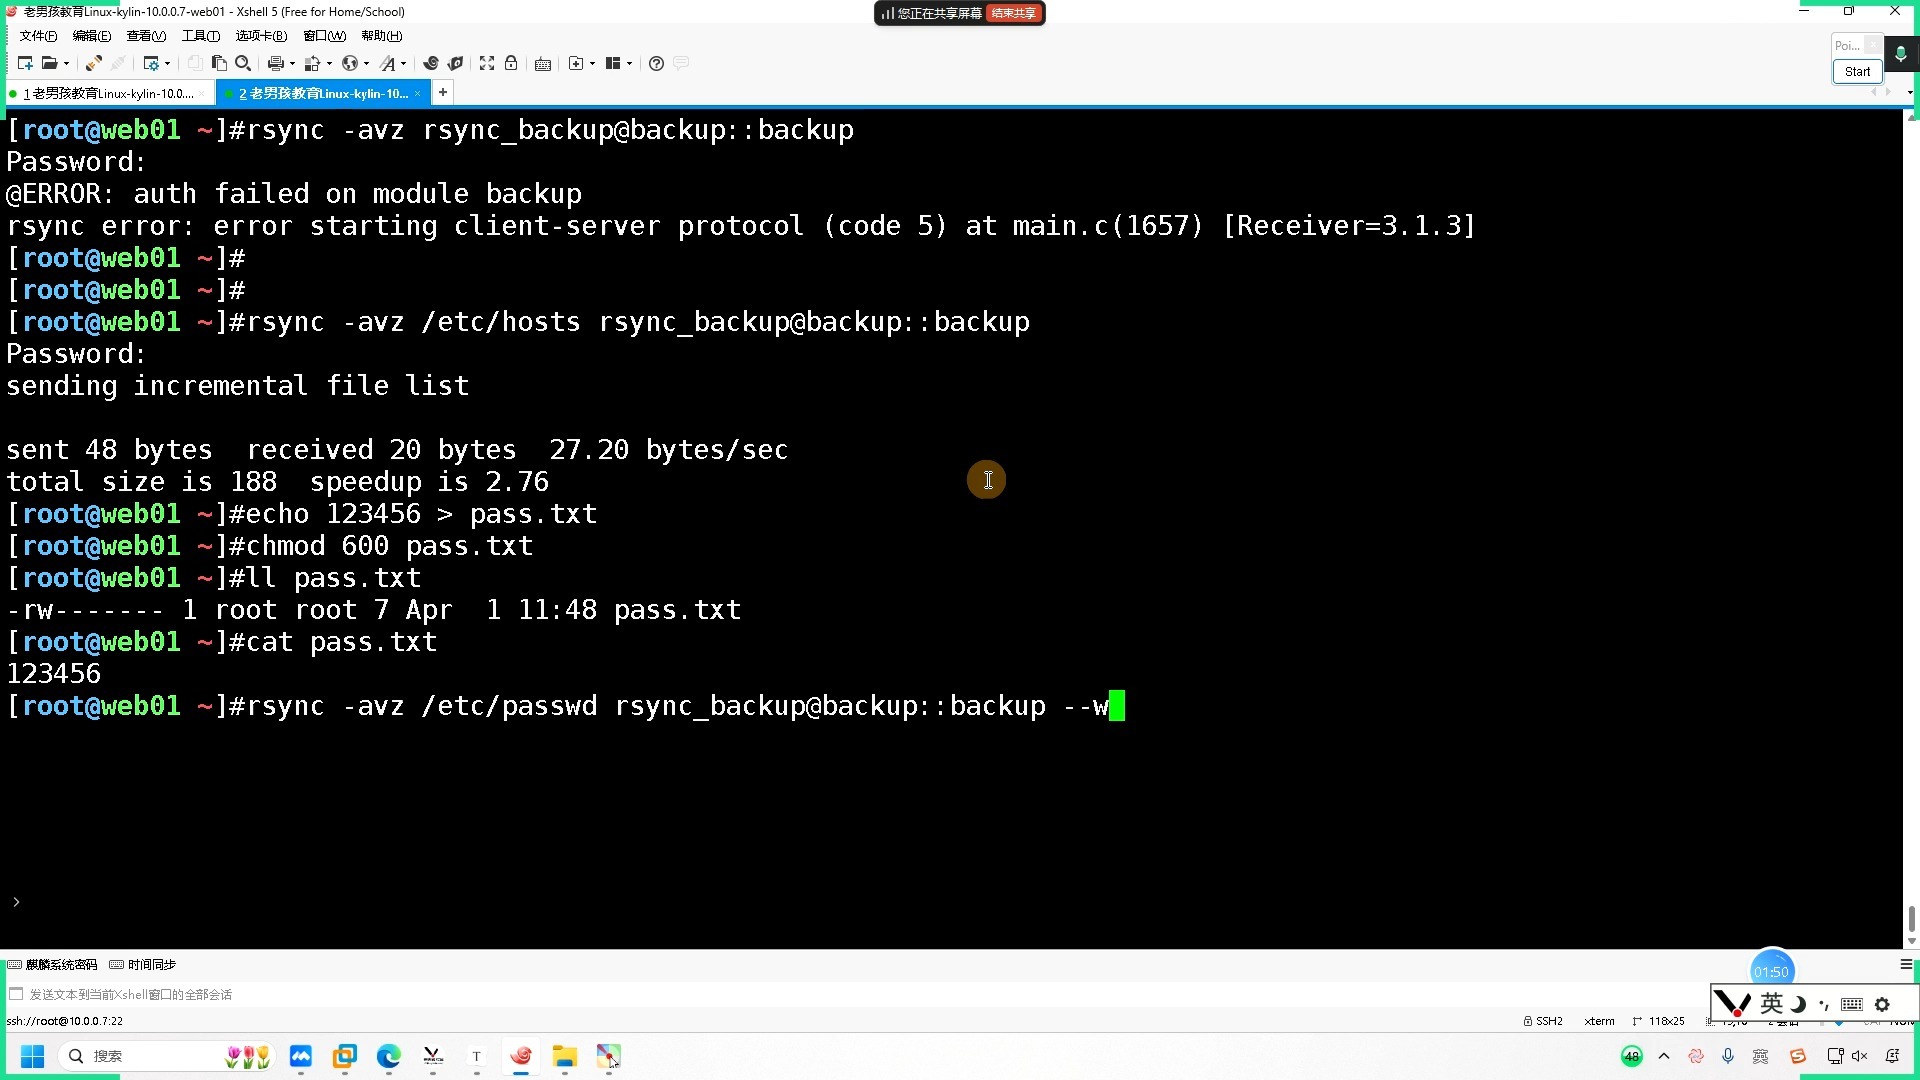Click 结束共享 to stop screen sharing

click(1013, 13)
